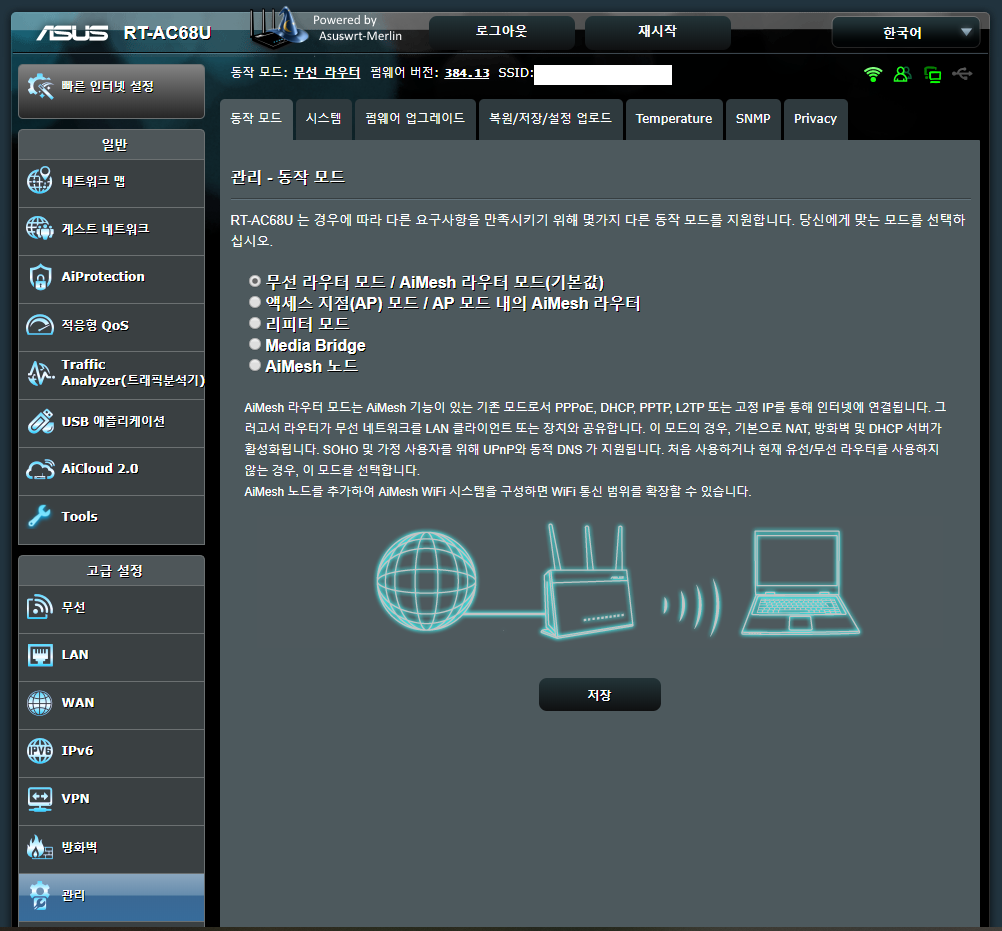
Task: Click the ASUS logo
Action: tap(72, 33)
